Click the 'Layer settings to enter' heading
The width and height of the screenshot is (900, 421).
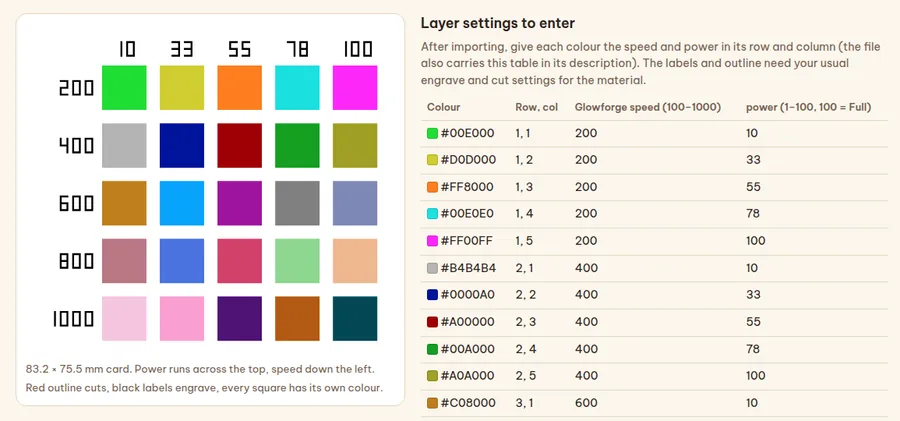tap(498, 23)
